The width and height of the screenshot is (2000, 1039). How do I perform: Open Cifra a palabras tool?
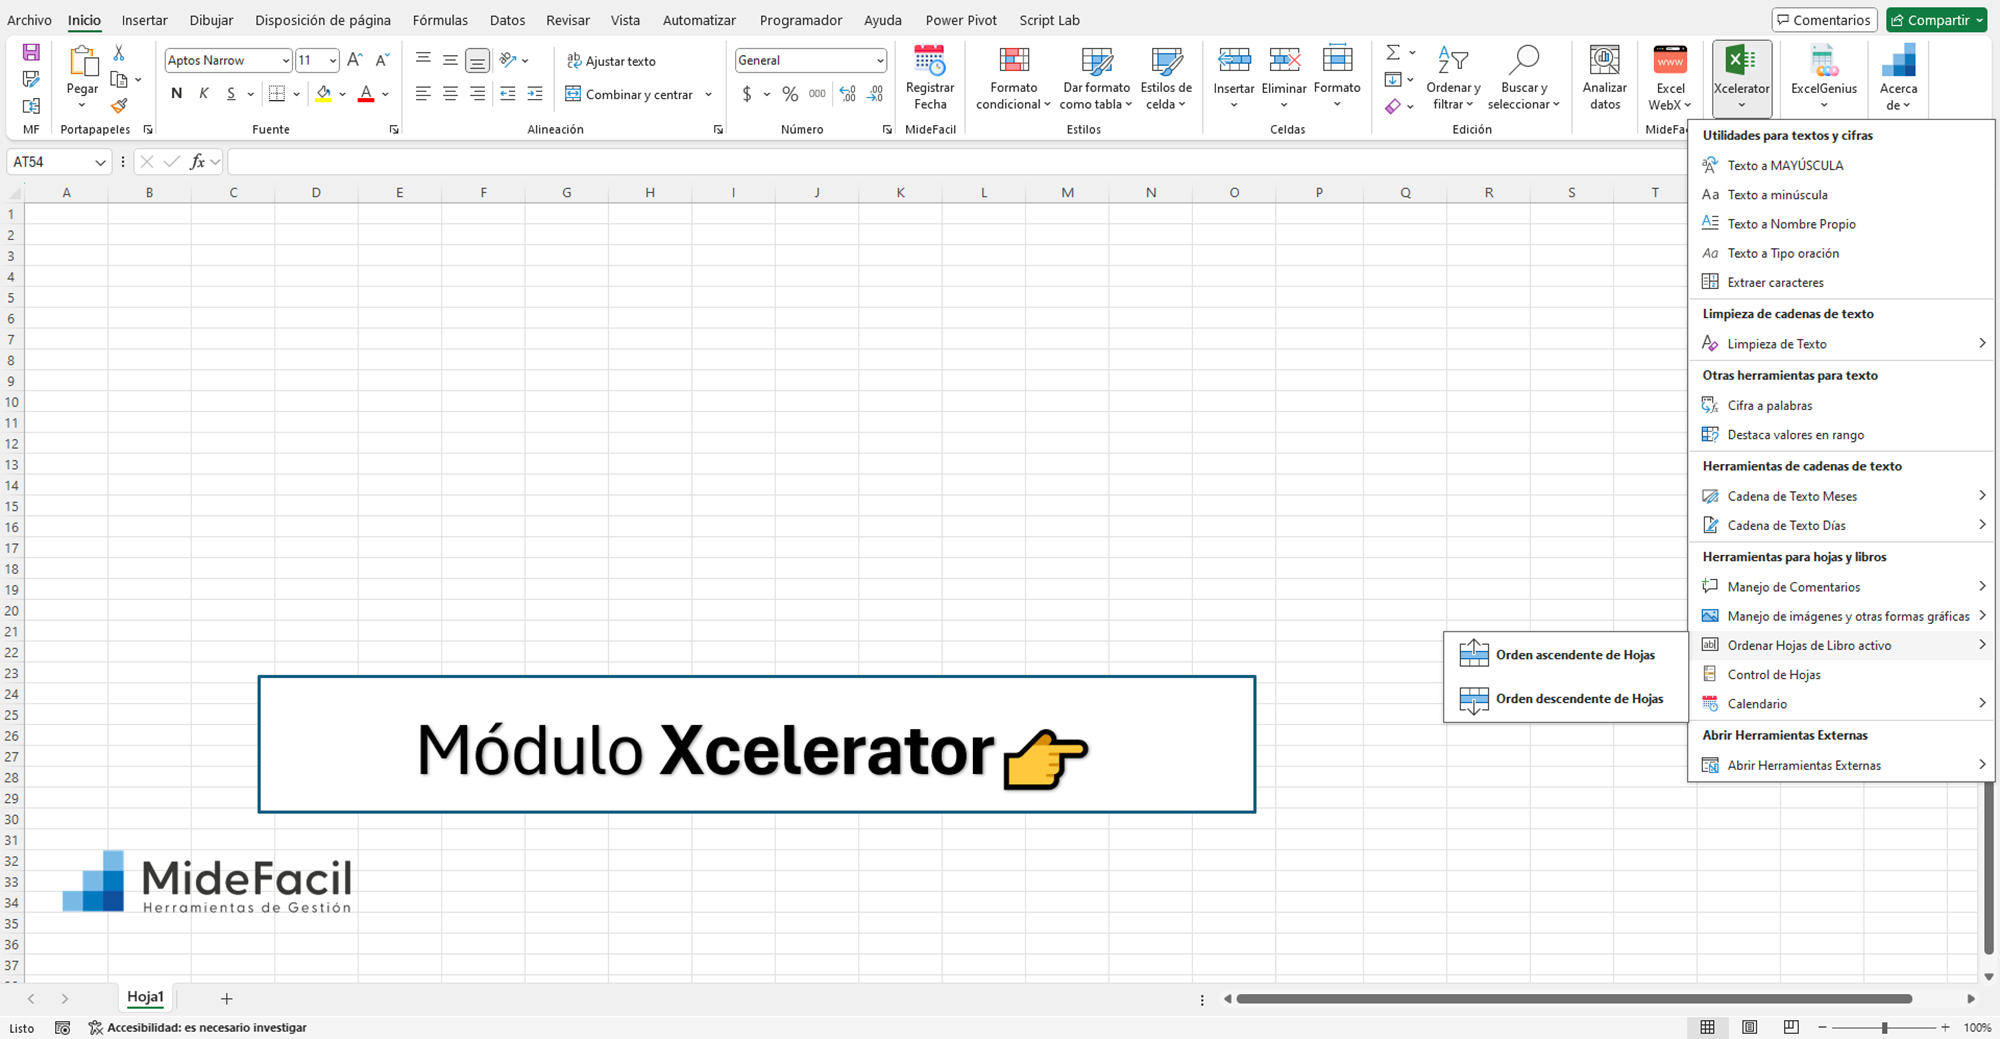[x=1840, y=405]
